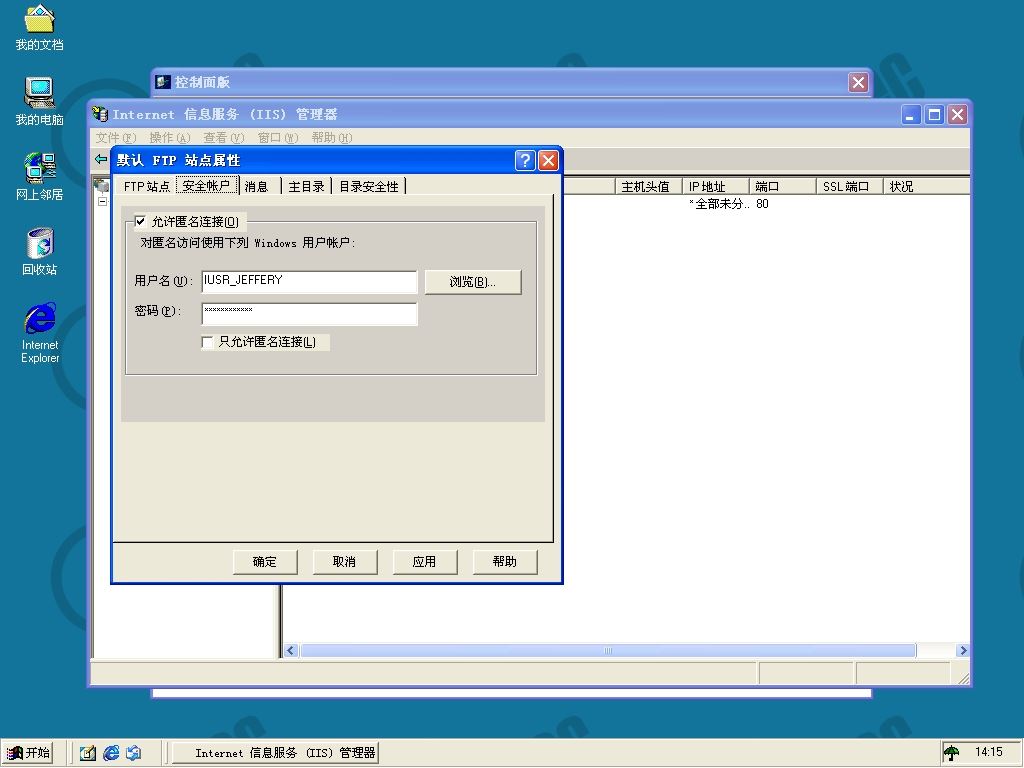The image size is (1024, 768).
Task: Collapse the tree node minus expander
Action: point(103,201)
